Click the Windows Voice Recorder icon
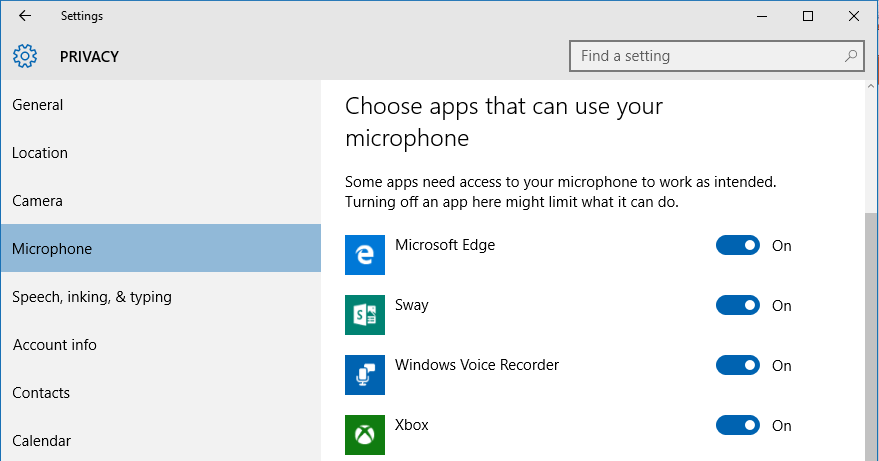 [364, 375]
